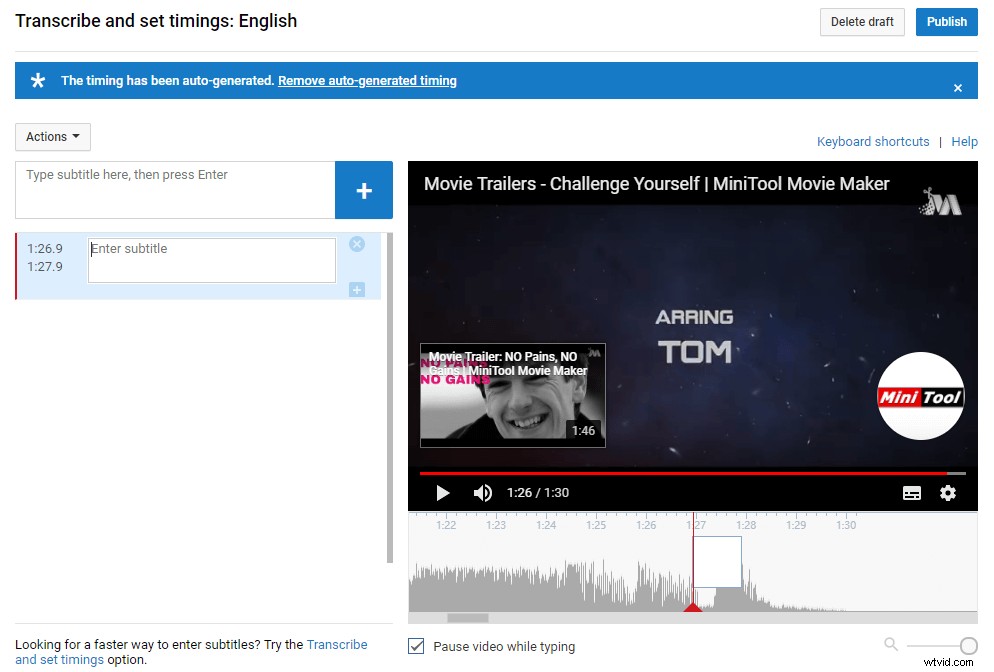The height and width of the screenshot is (672, 994).
Task: Insert a subtitle using the small plus icon
Action: pyautogui.click(x=357, y=289)
